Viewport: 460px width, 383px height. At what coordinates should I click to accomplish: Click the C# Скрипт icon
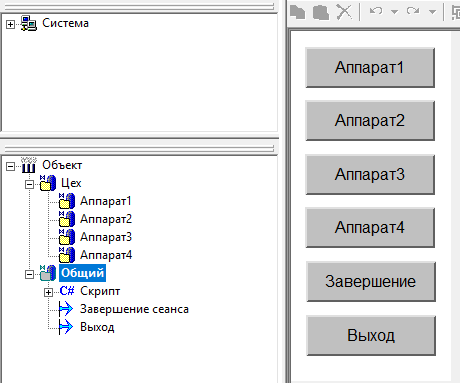tap(67, 291)
